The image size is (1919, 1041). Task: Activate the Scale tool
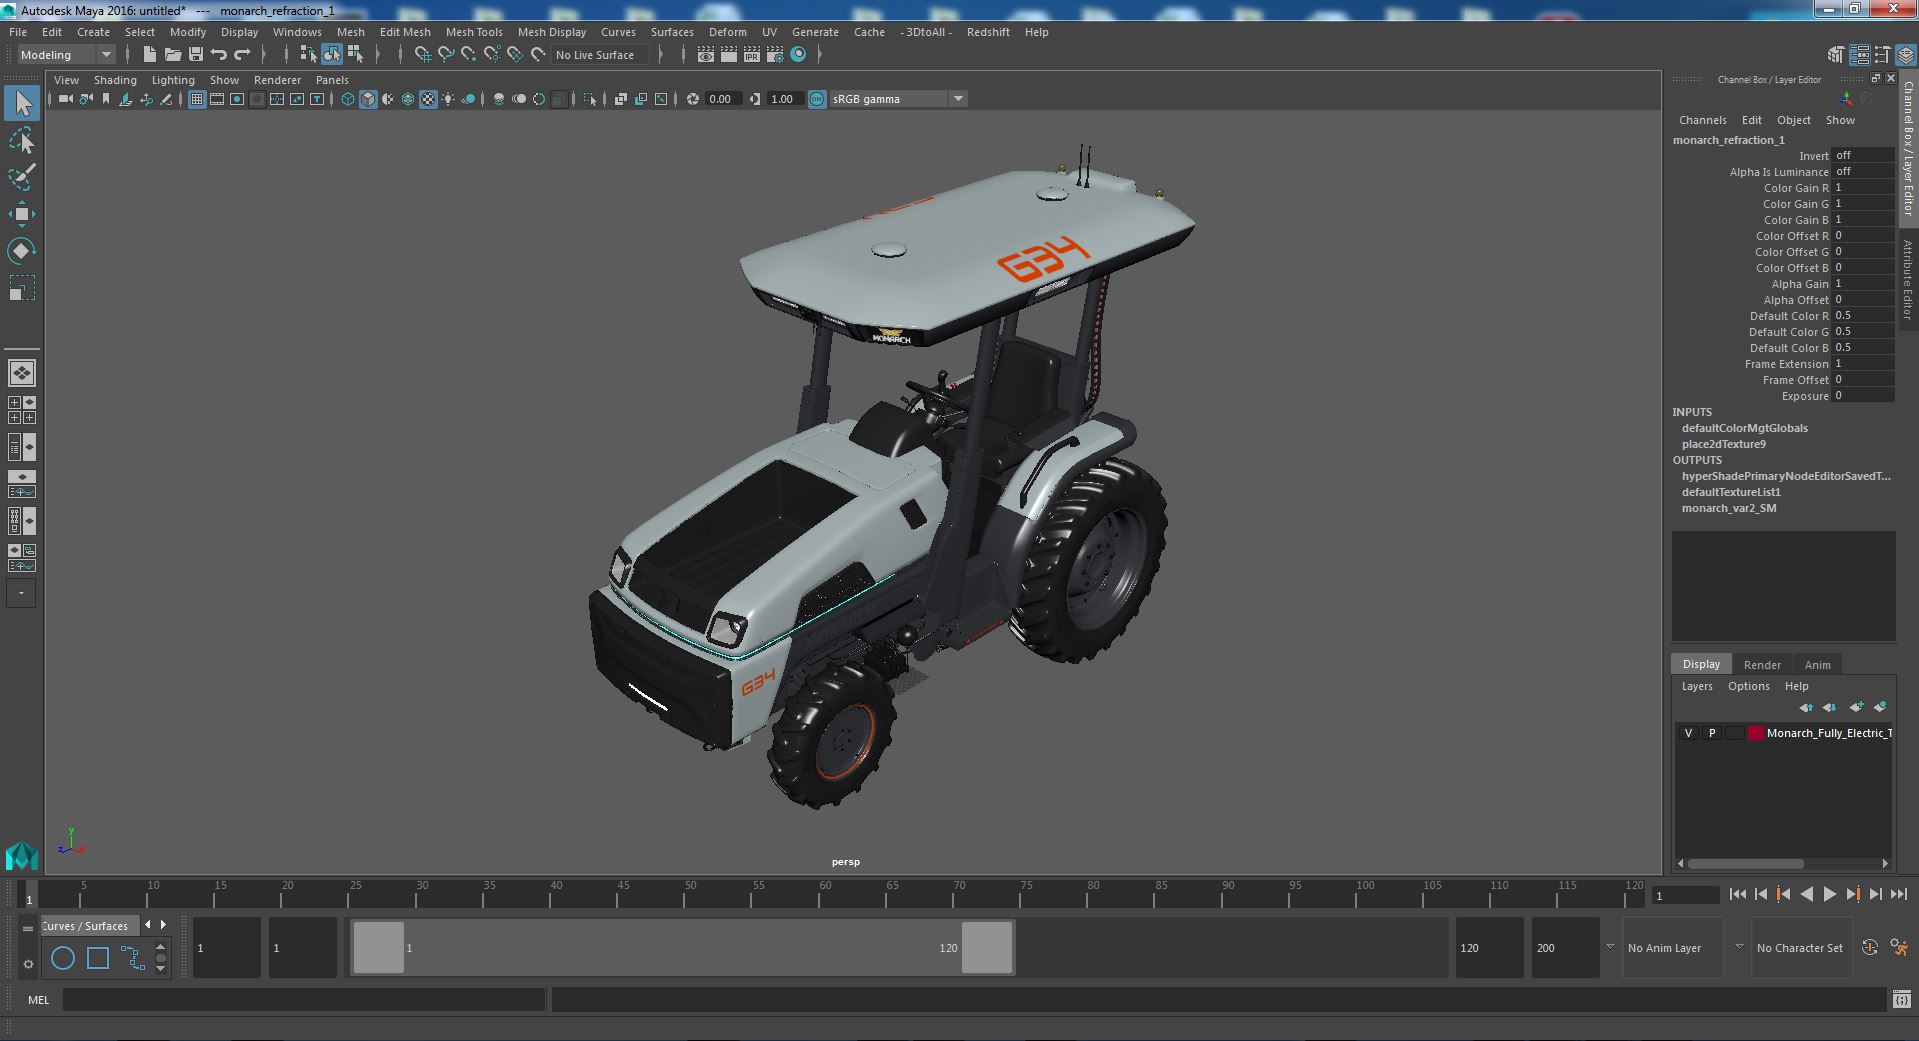click(22, 288)
